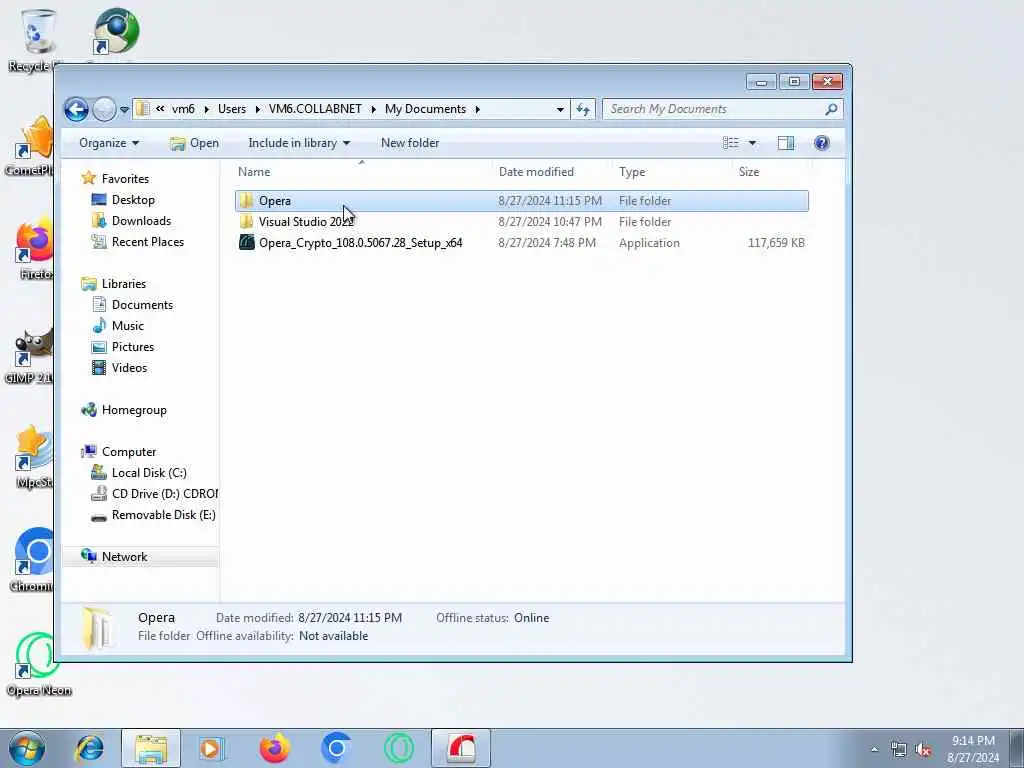This screenshot has height=768, width=1024.
Task: Go back using the Back arrow button
Action: pyautogui.click(x=76, y=109)
